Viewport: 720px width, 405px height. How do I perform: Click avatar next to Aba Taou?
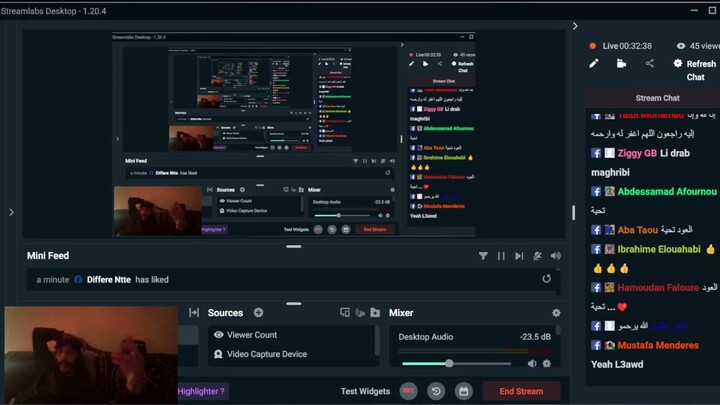609,230
